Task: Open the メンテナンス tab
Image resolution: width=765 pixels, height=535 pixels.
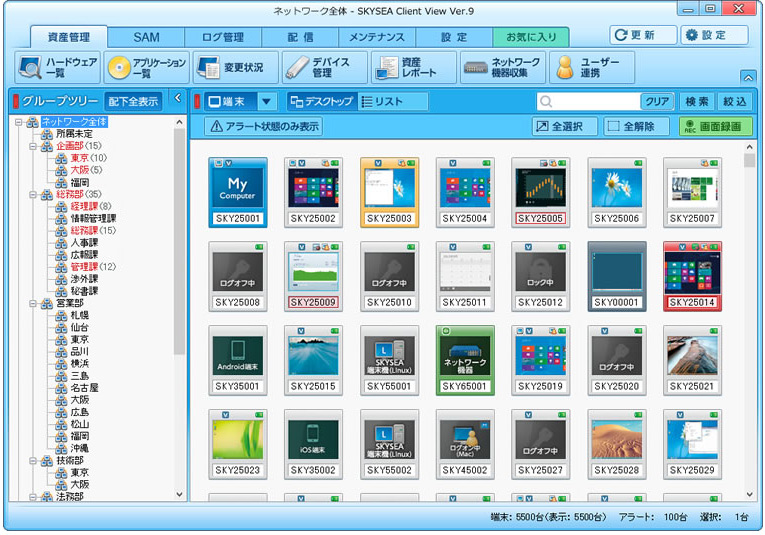Action: tap(377, 37)
